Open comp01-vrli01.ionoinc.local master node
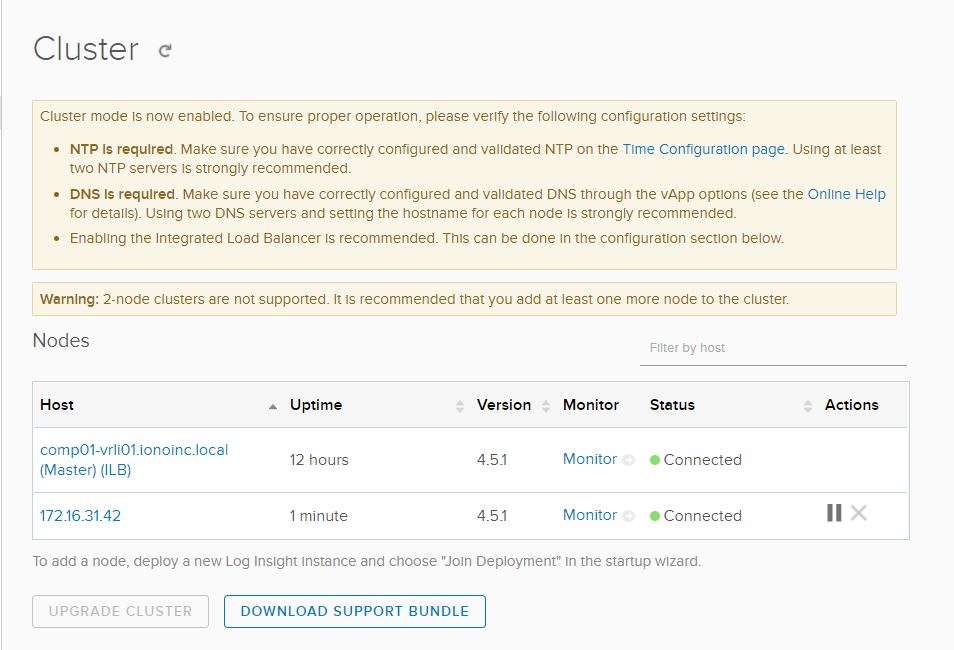 134,450
